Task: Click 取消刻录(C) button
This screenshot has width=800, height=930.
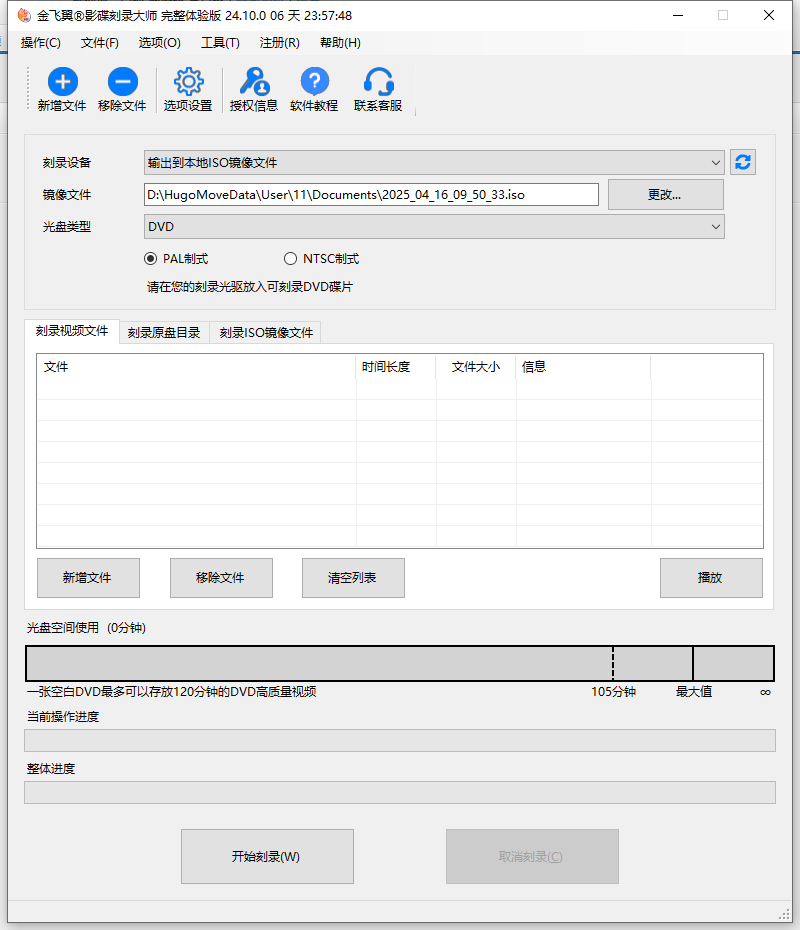Action: (532, 856)
